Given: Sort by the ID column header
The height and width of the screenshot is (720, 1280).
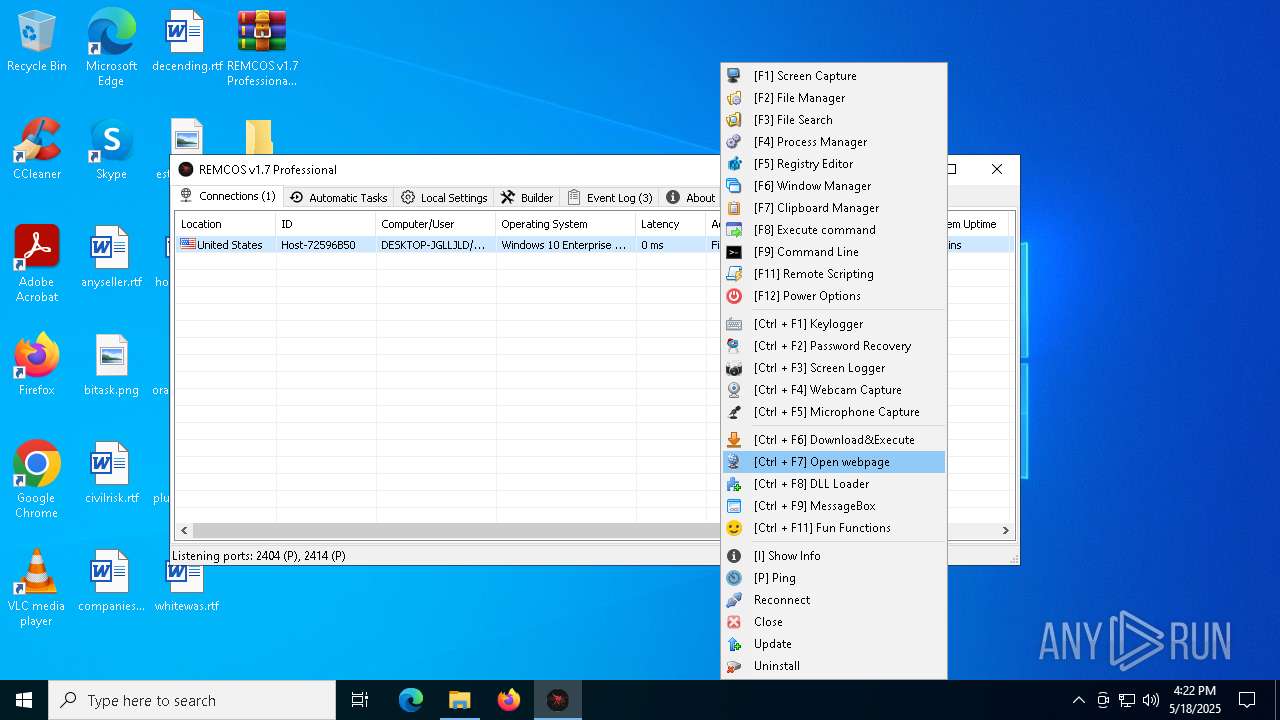Looking at the screenshot, I should coord(326,224).
